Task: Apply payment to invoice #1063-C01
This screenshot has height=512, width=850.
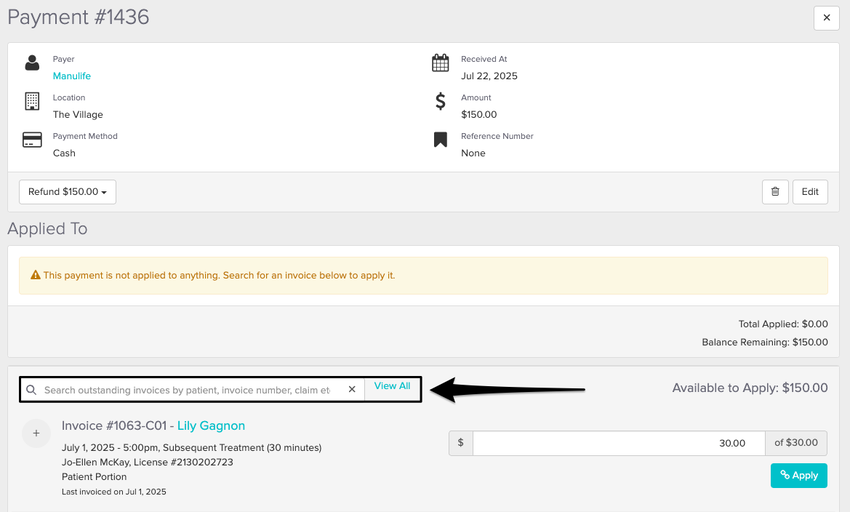Action: 799,476
